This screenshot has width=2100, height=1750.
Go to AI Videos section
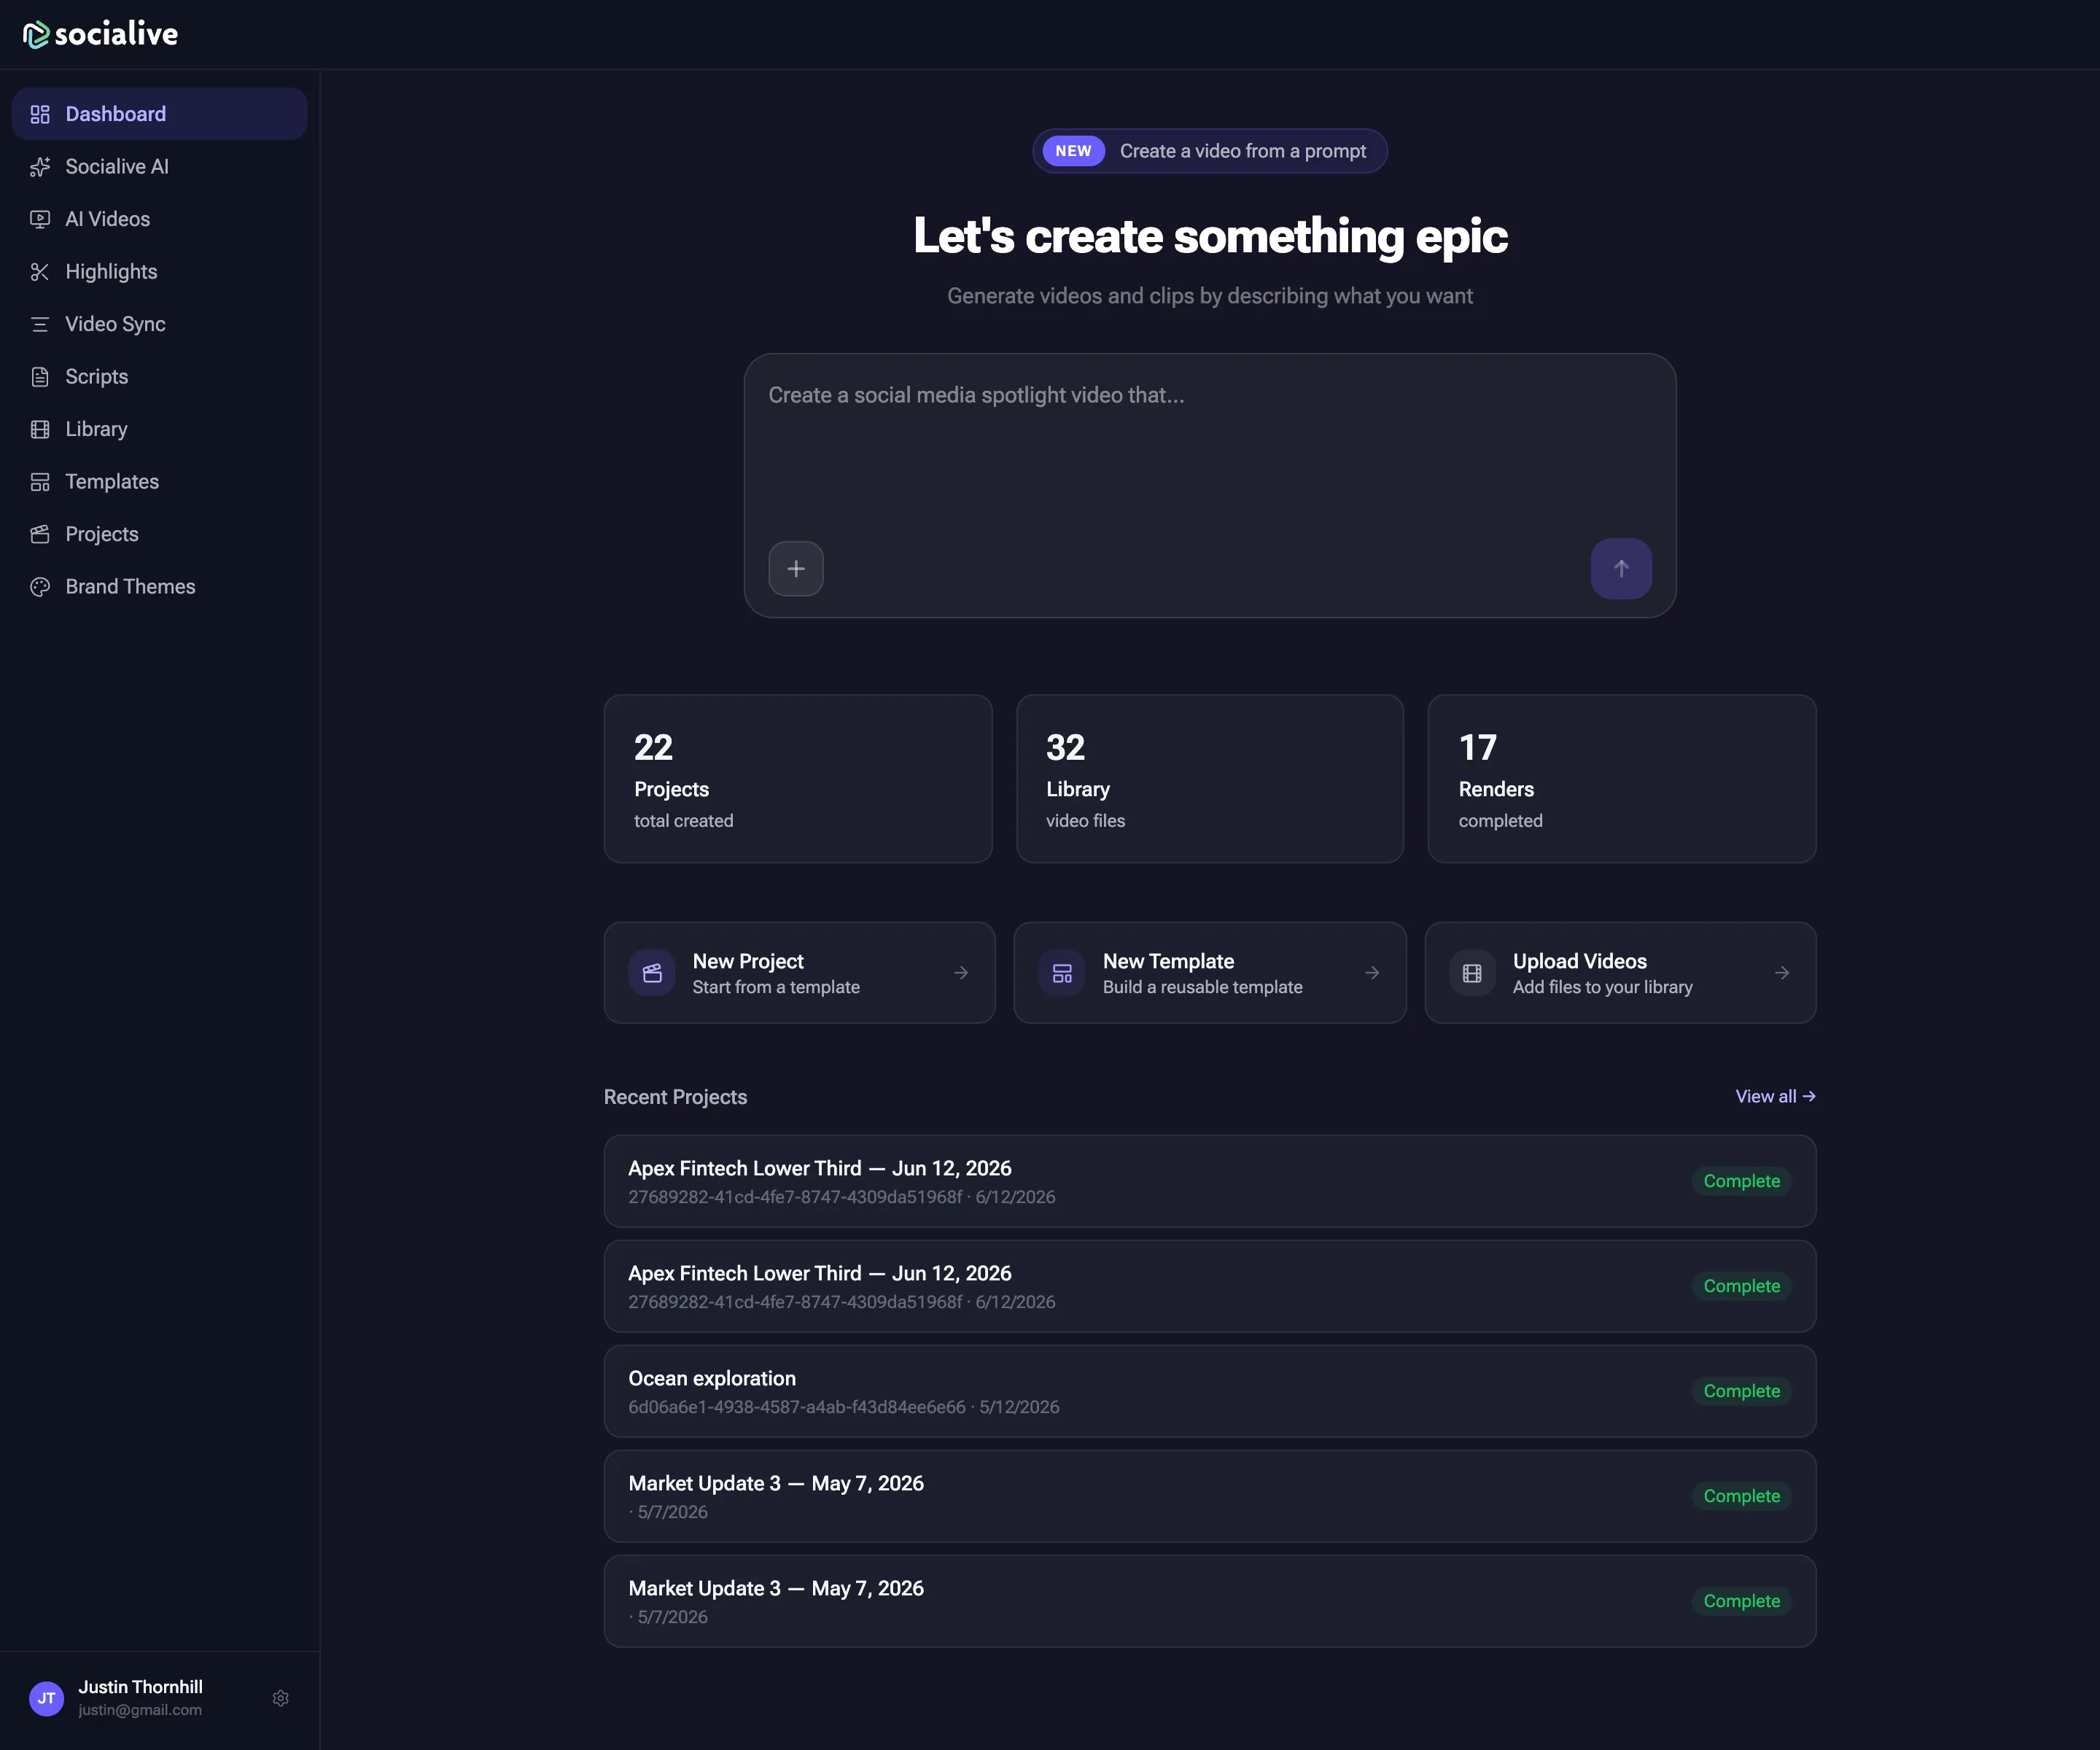click(159, 219)
